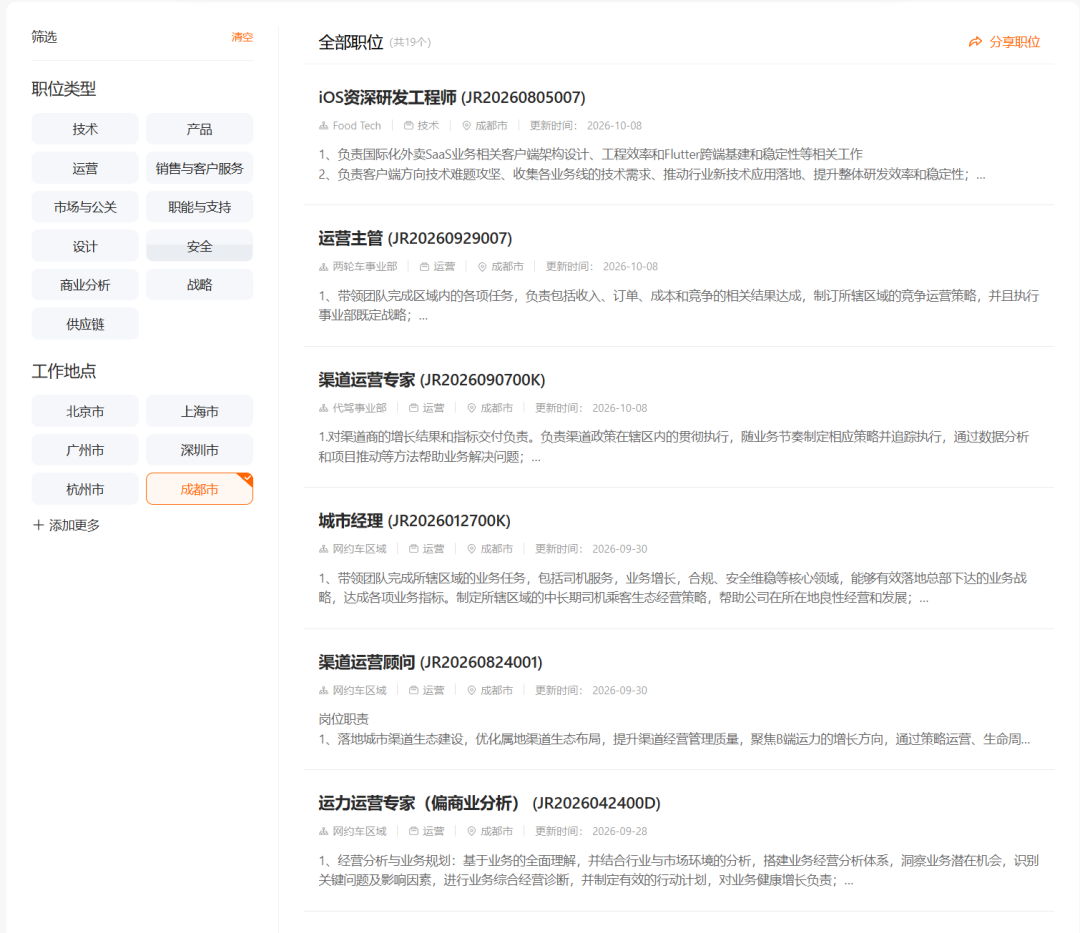Open the iOS资深研发工程师 job posting
This screenshot has width=1080, height=933.
point(452,98)
